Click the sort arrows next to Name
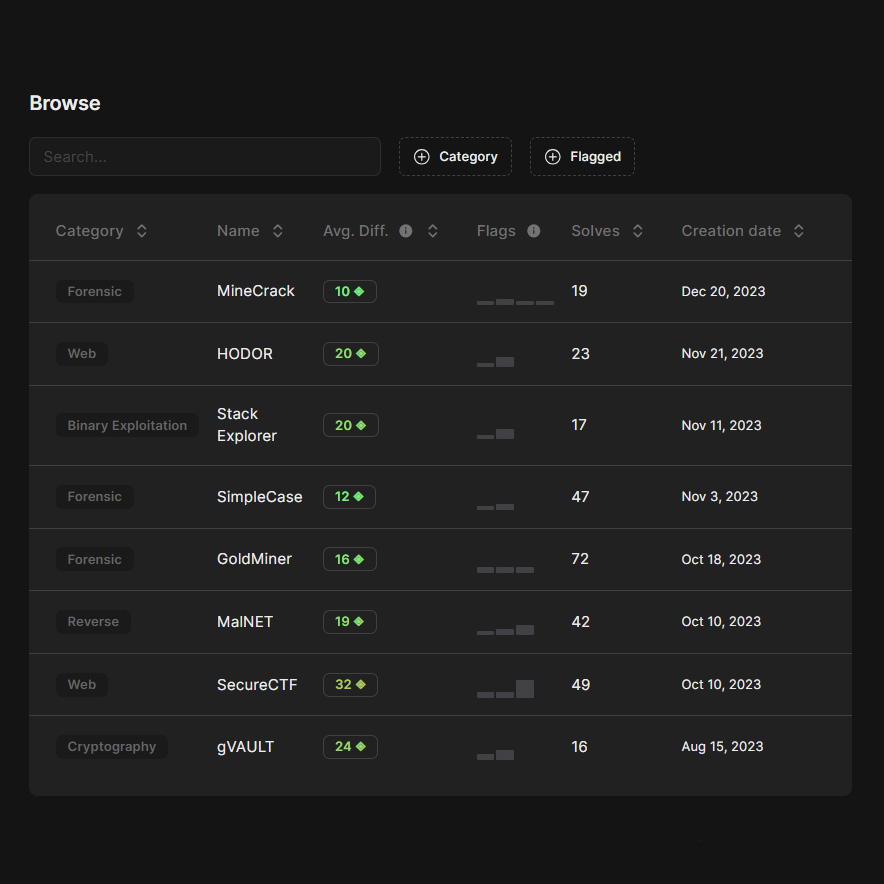The height and width of the screenshot is (884, 884). [278, 231]
